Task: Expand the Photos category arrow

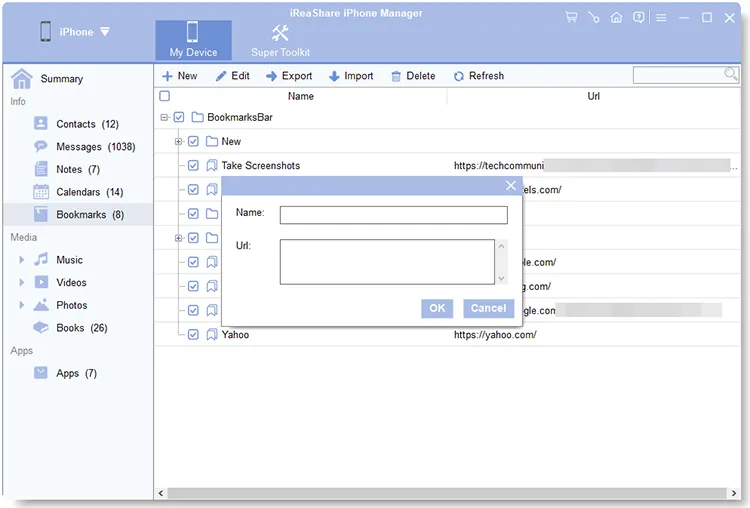Action: tap(22, 305)
